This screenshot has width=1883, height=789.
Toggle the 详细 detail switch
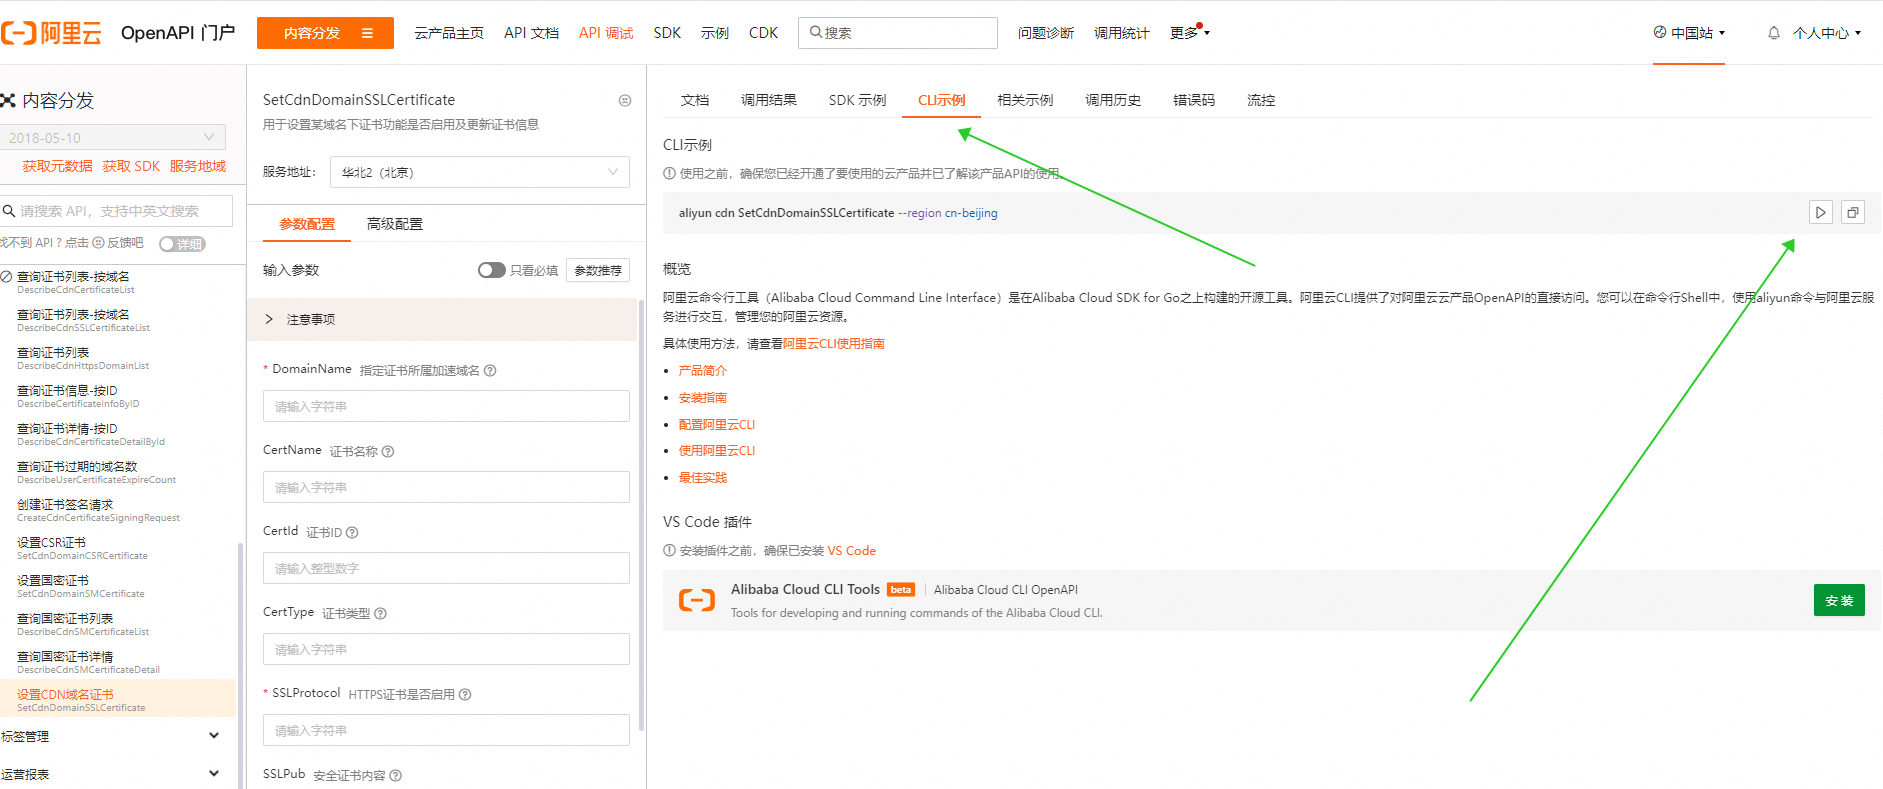(x=182, y=244)
